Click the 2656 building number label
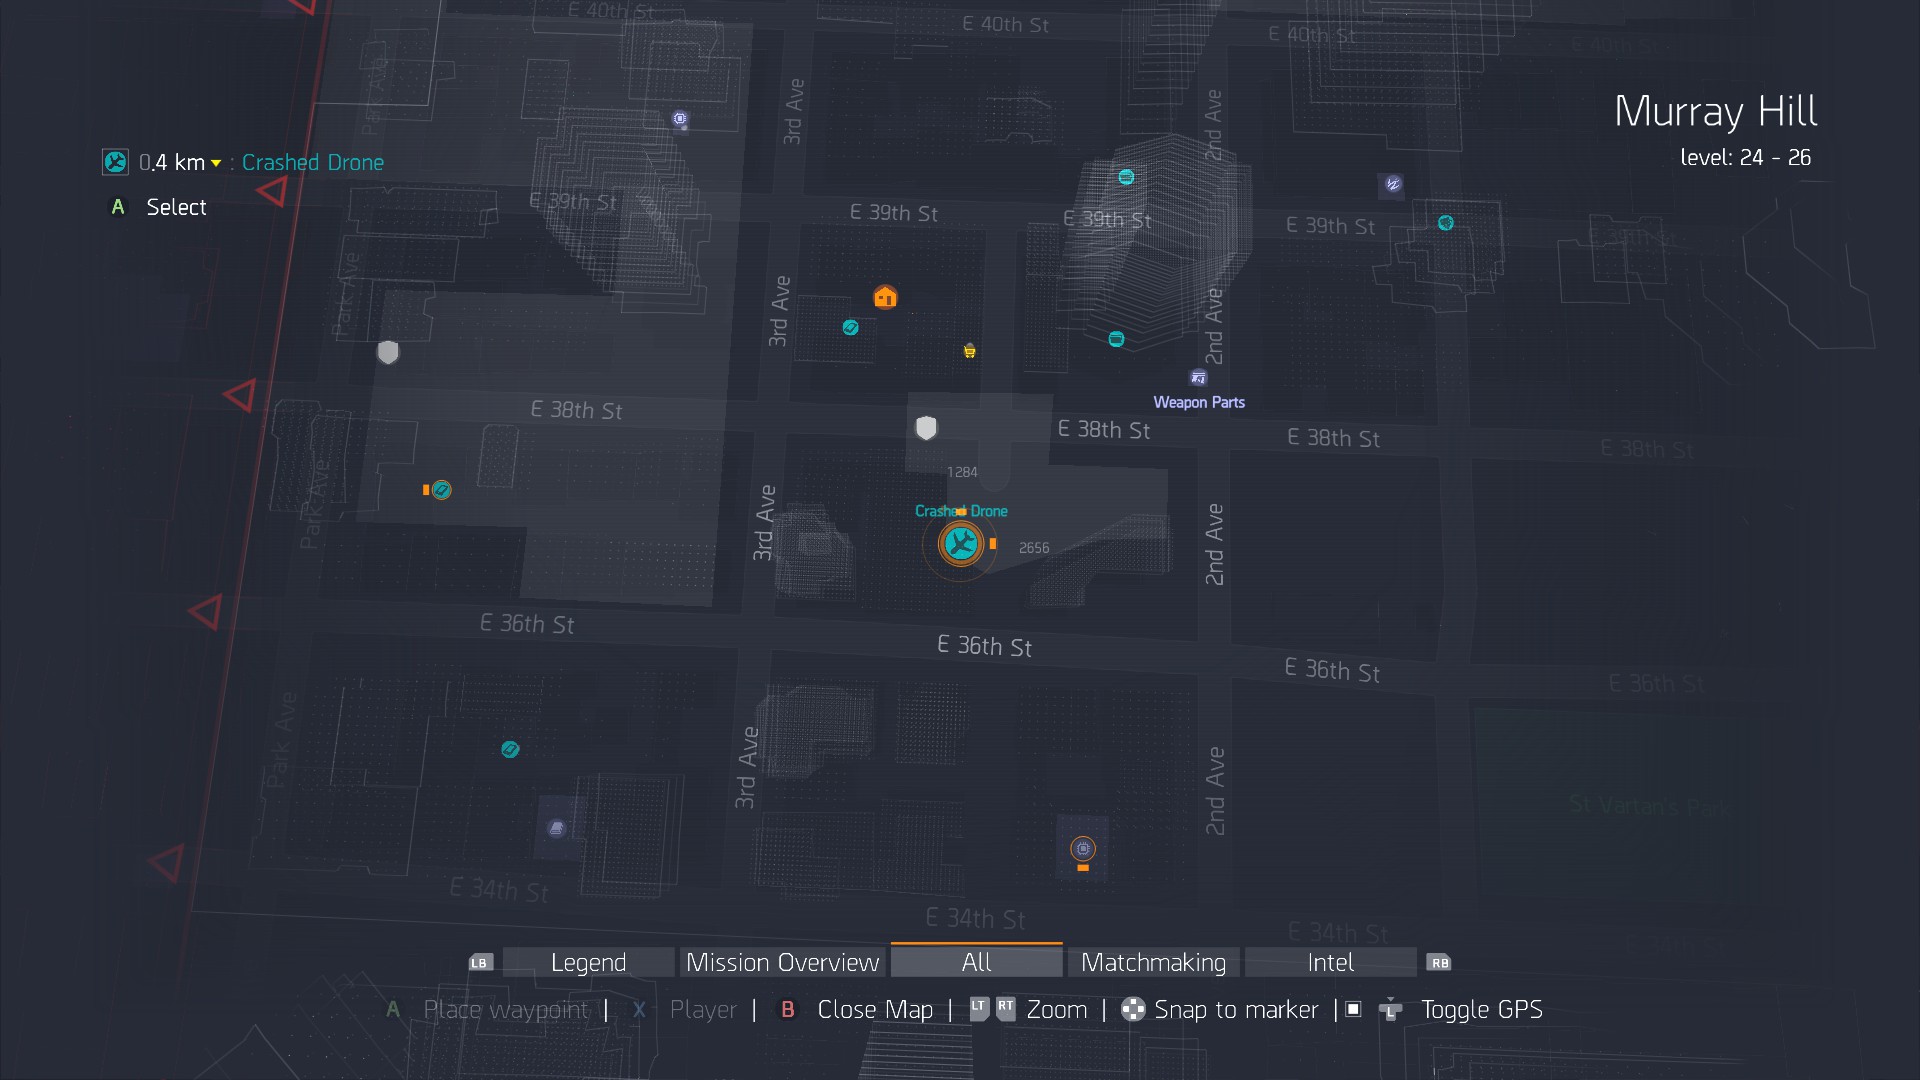Image resolution: width=1920 pixels, height=1080 pixels. tap(1034, 548)
